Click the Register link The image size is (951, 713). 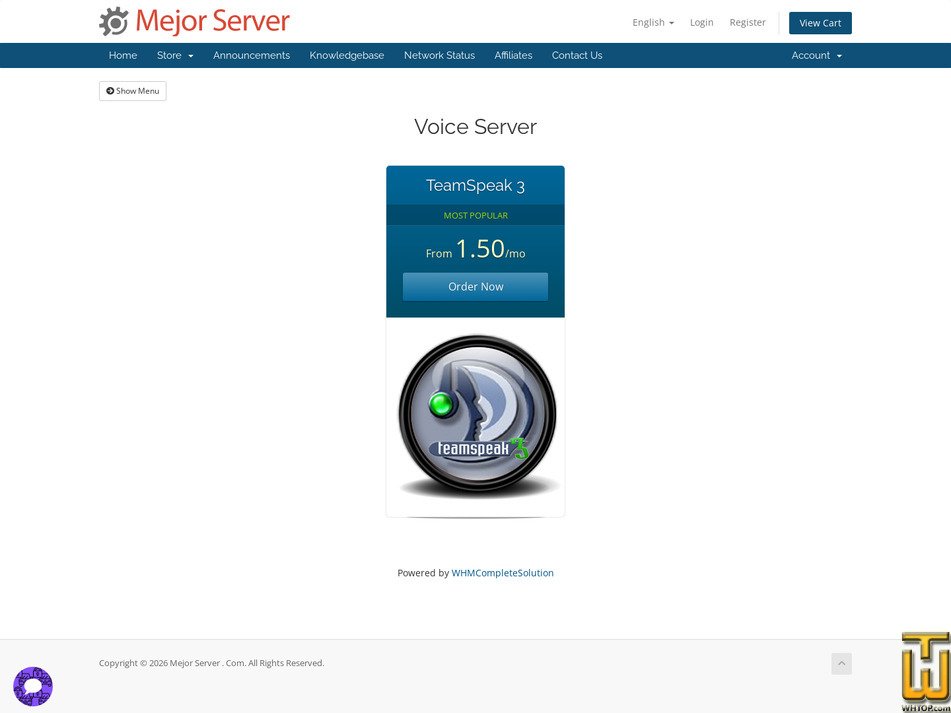[747, 22]
